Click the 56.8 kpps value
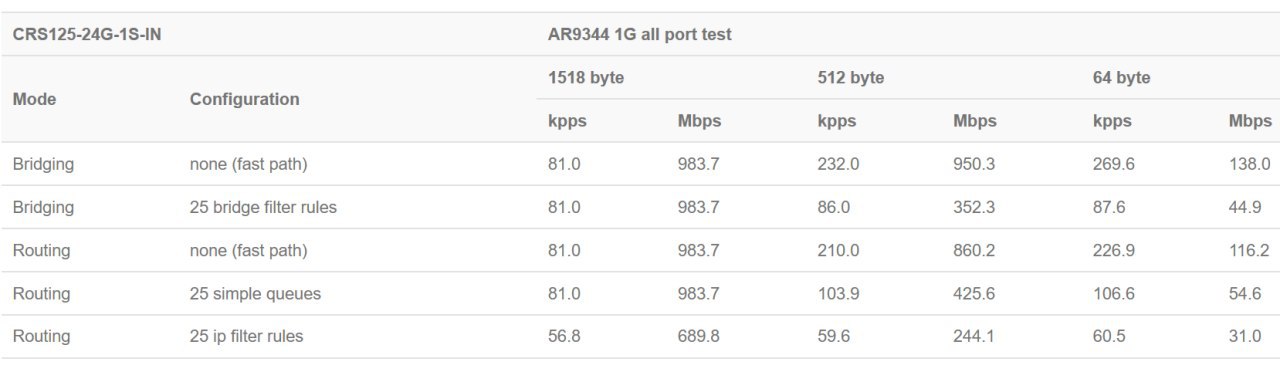This screenshot has height=372, width=1280. 564,336
